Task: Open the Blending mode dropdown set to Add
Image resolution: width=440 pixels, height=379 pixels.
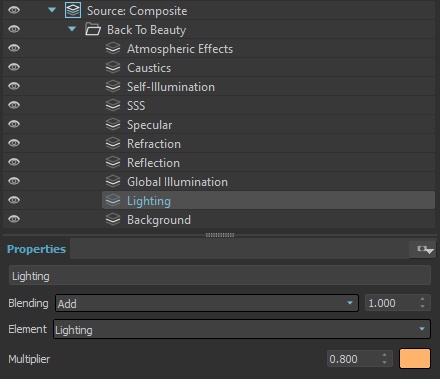Action: click(x=207, y=303)
